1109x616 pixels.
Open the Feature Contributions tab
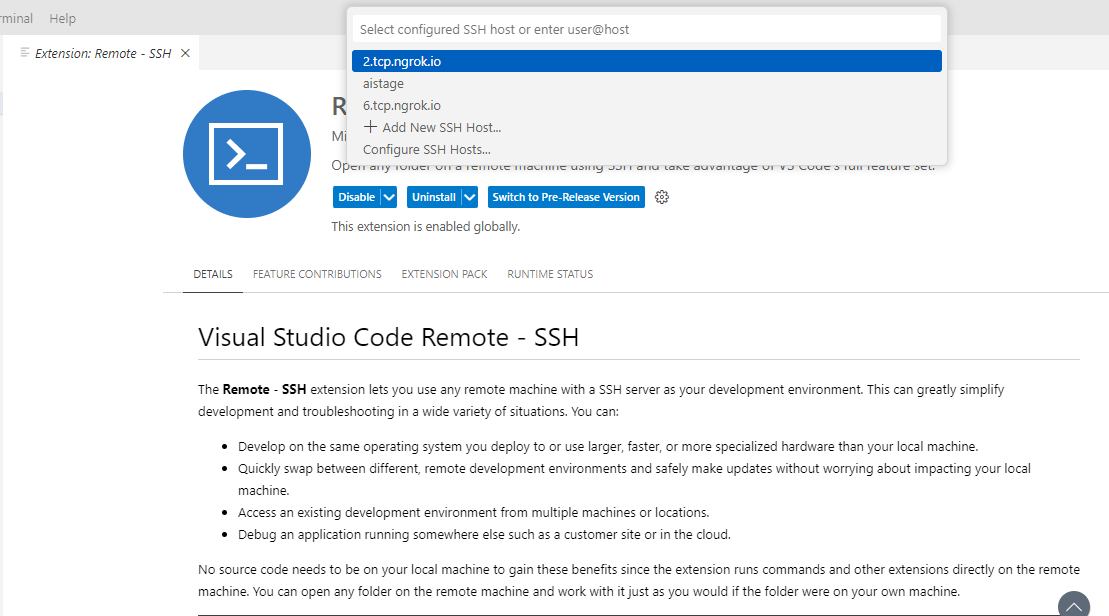[x=317, y=274]
